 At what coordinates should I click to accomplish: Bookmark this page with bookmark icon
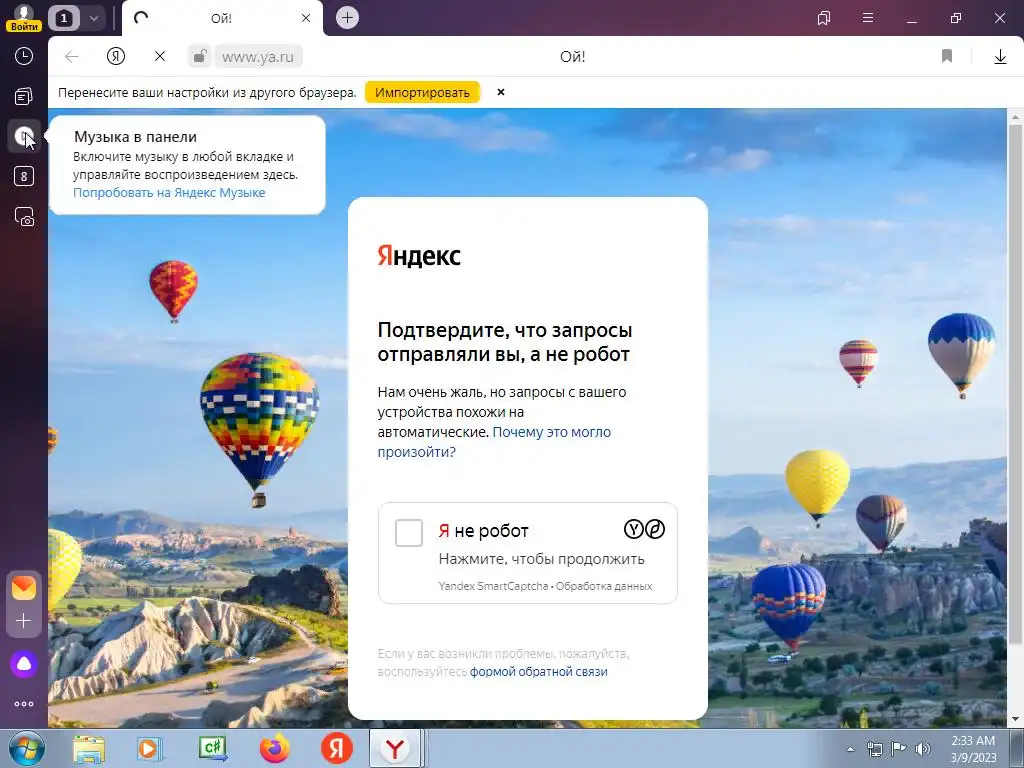click(947, 56)
